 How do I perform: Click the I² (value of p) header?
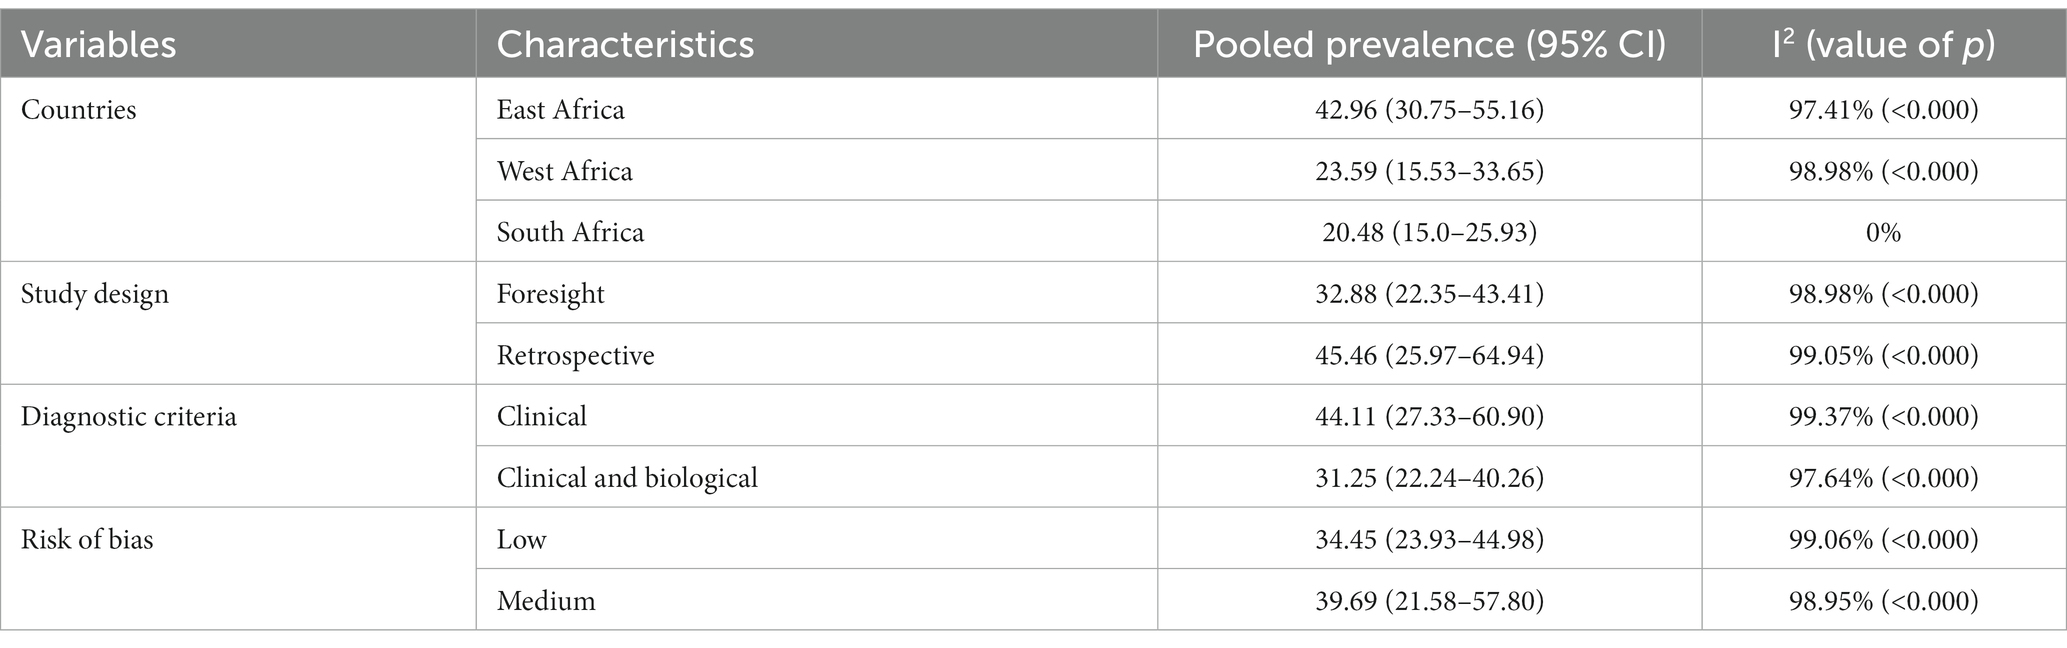[x=1883, y=44]
